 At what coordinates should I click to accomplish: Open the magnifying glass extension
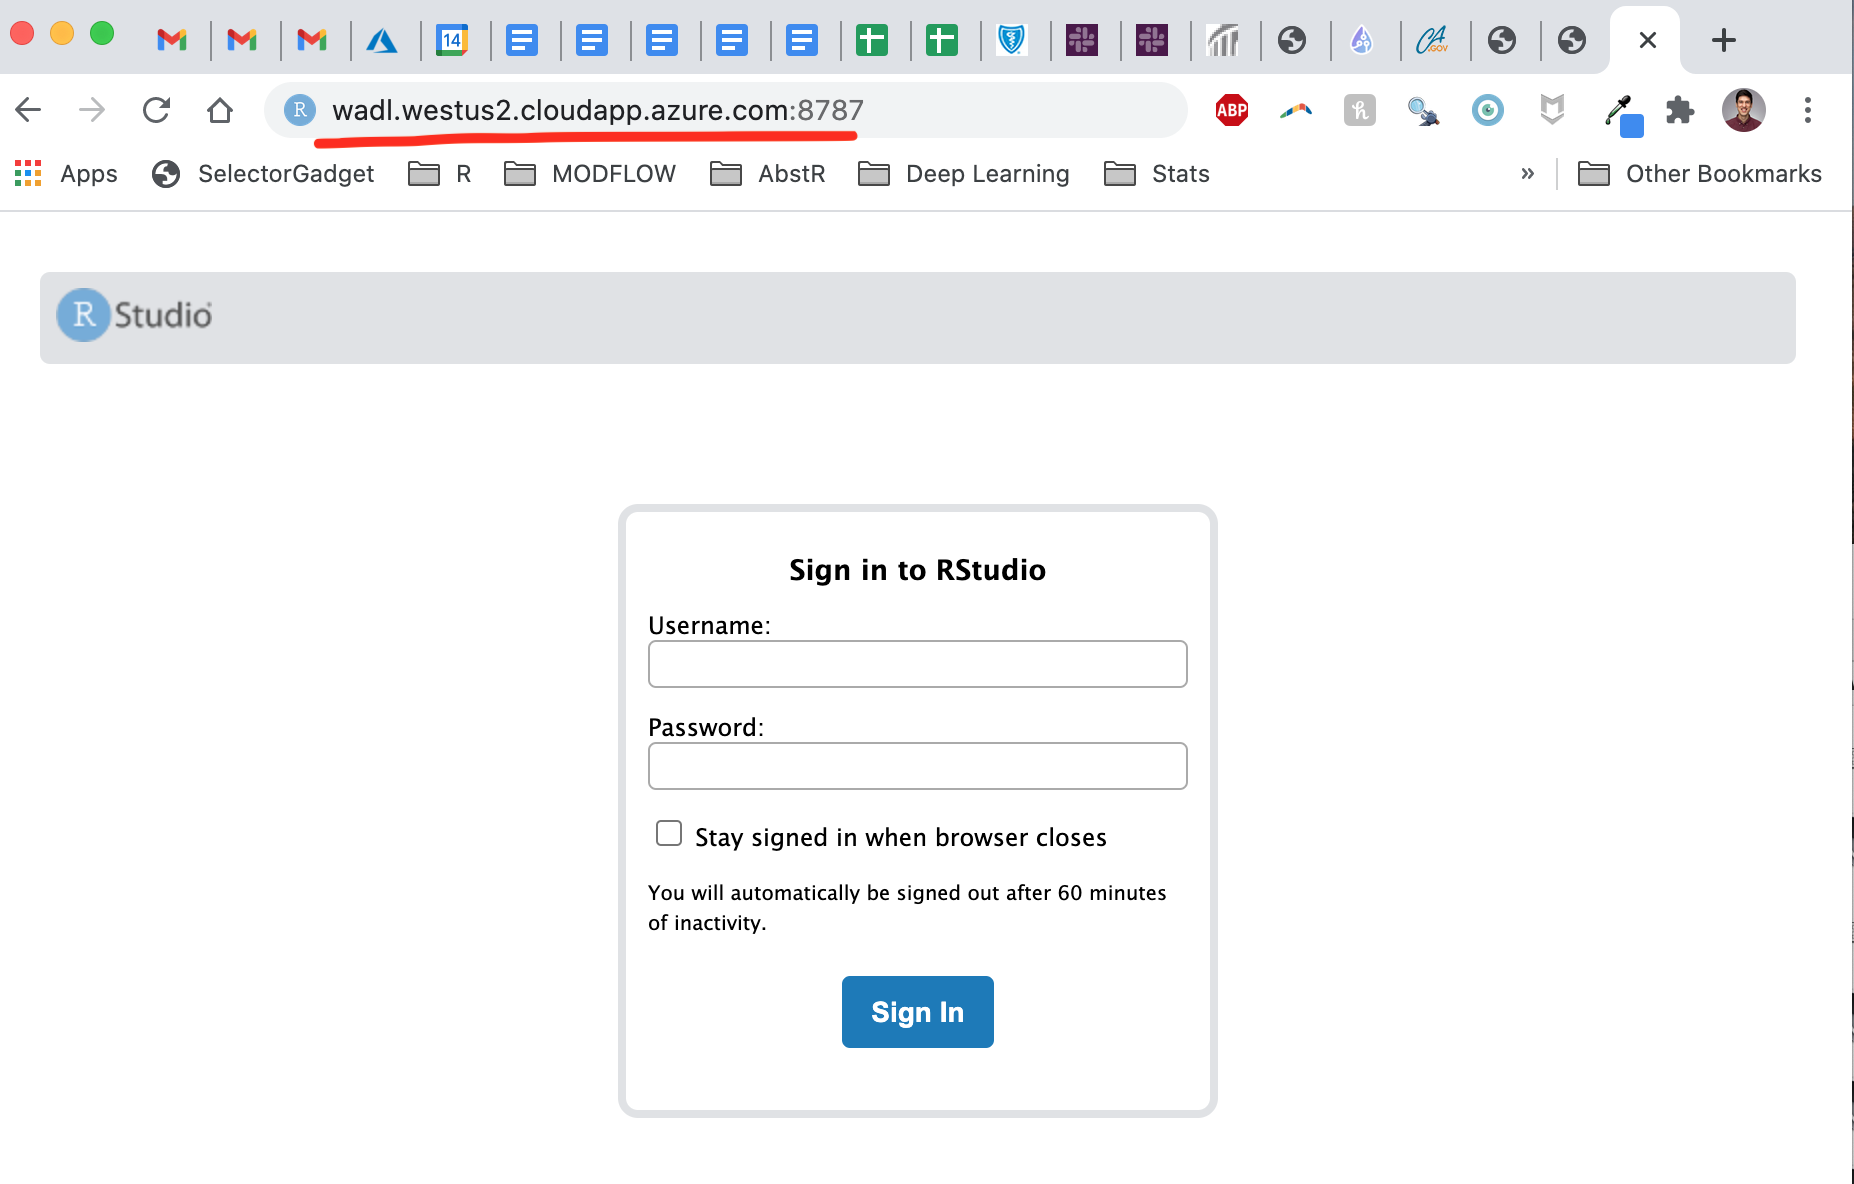1423,110
